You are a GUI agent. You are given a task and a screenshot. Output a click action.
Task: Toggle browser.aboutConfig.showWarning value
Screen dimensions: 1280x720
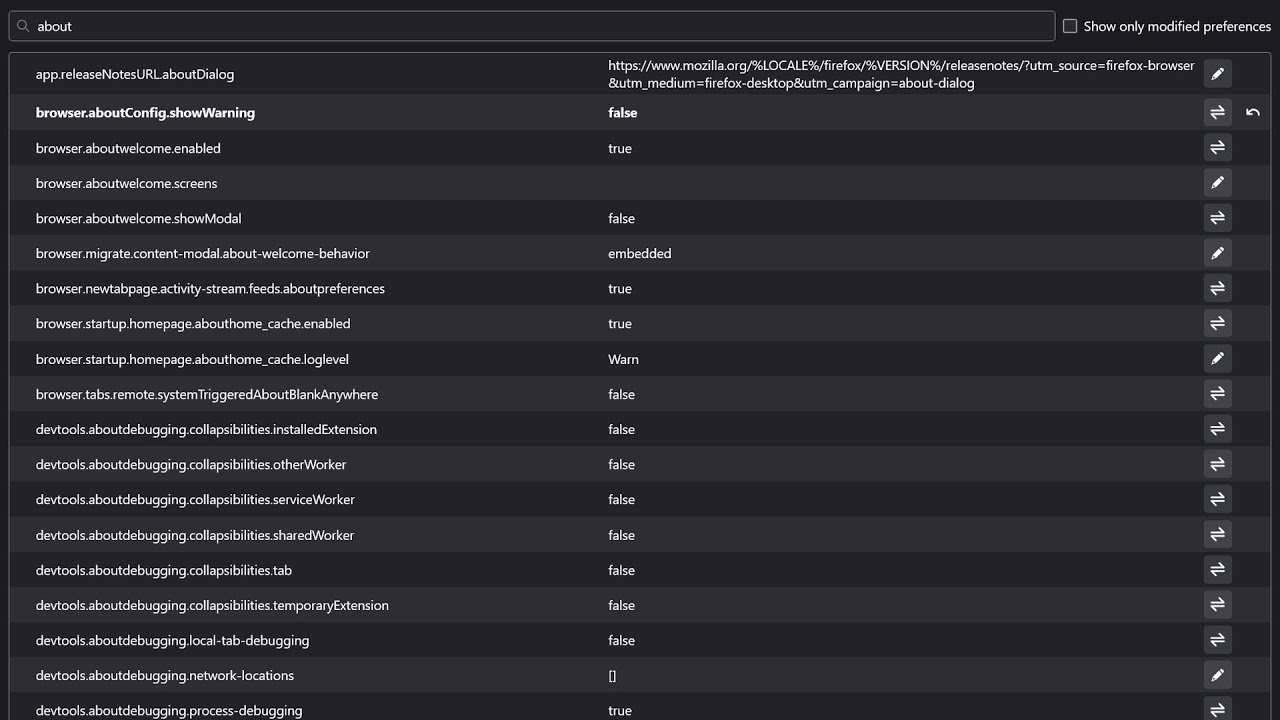coord(1217,113)
